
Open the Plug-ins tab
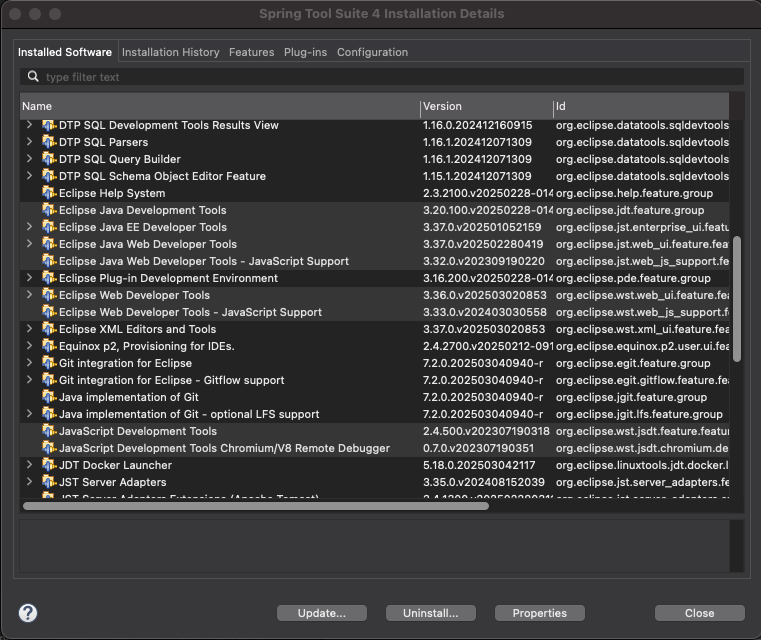tap(305, 52)
